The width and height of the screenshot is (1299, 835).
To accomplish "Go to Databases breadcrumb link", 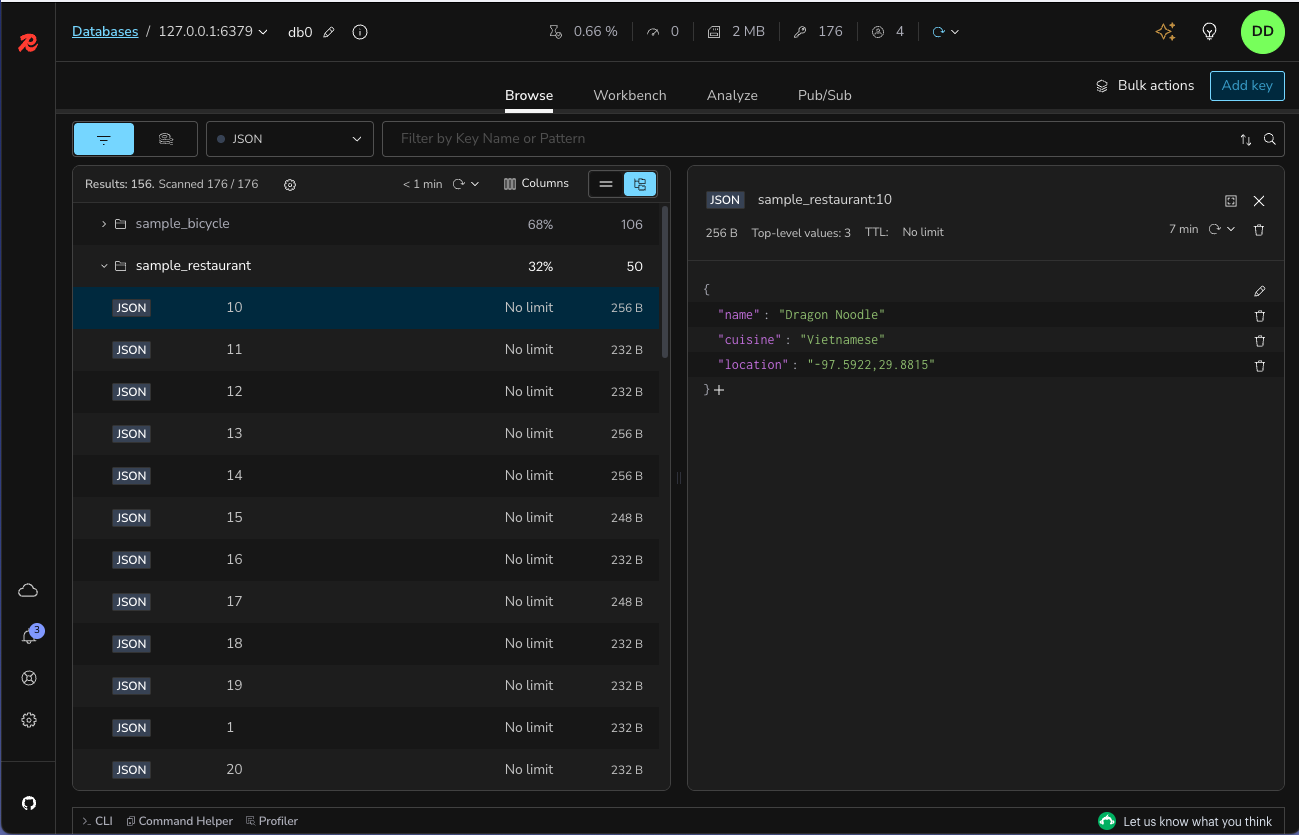I will pos(105,32).
